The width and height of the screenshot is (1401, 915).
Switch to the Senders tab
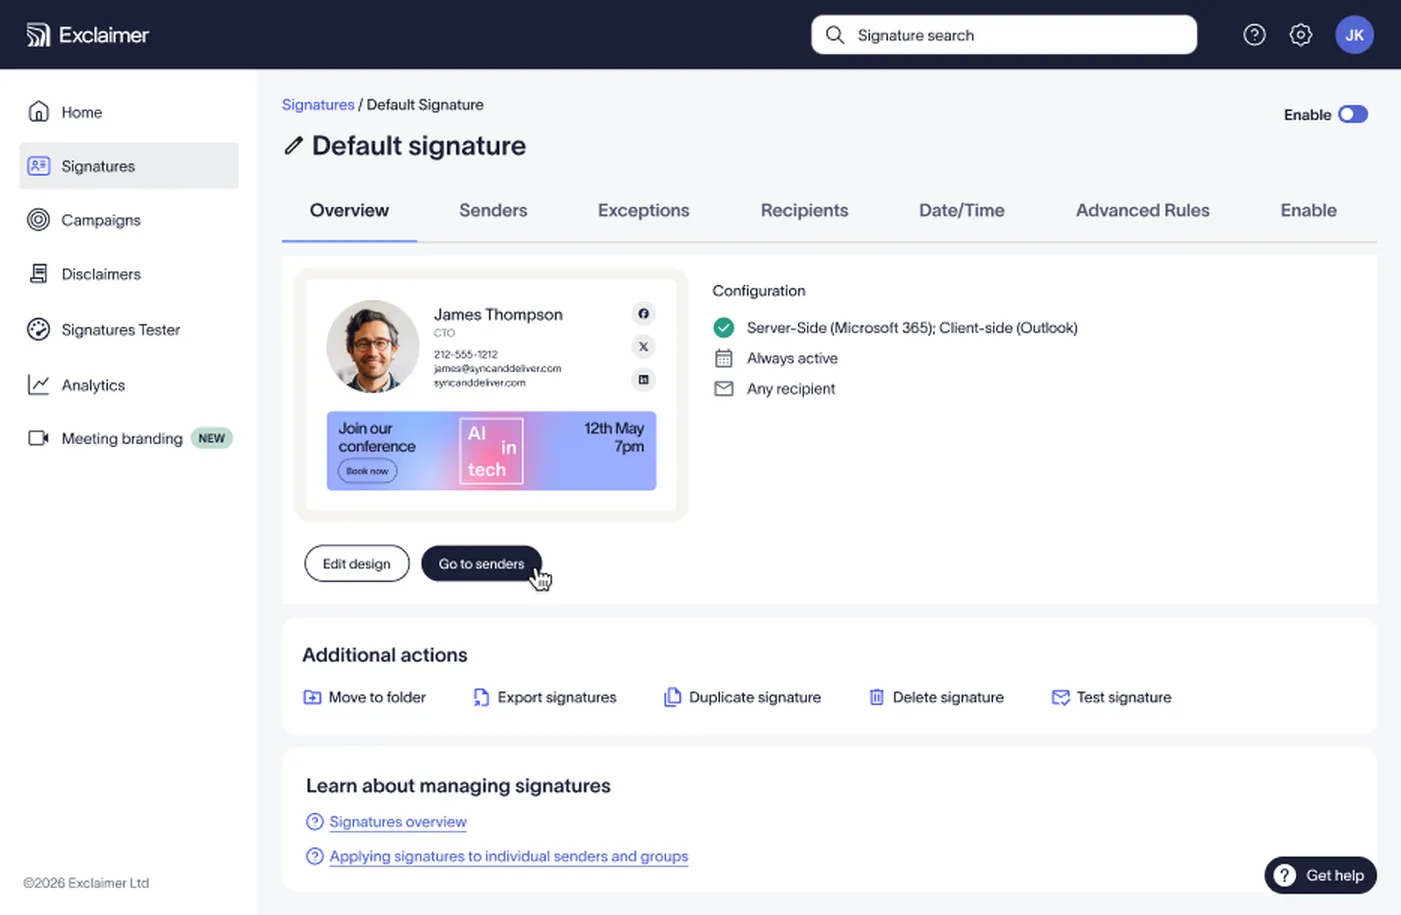coord(493,210)
